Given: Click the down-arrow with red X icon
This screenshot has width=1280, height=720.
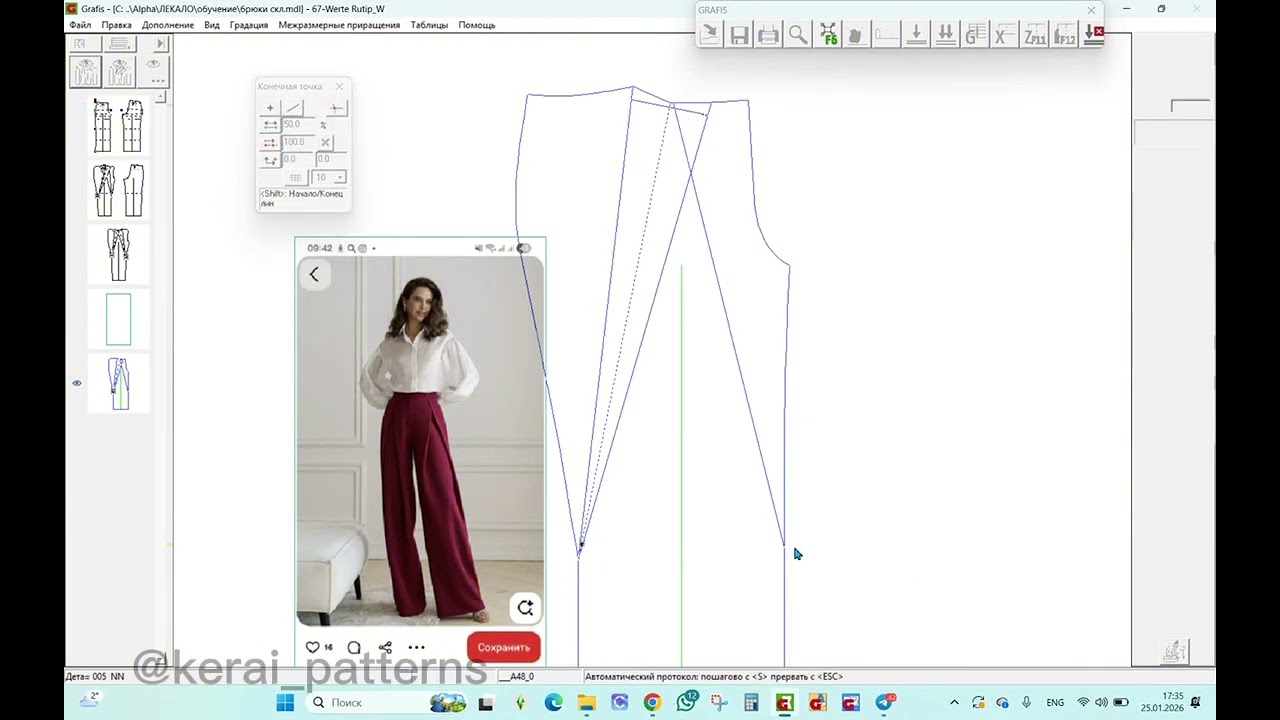Looking at the screenshot, I should [1093, 35].
